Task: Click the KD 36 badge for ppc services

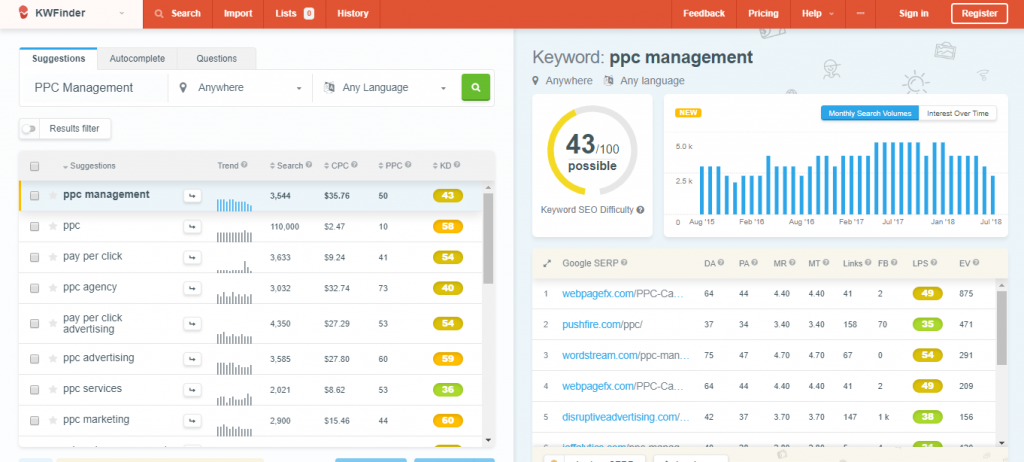Action: tap(448, 389)
